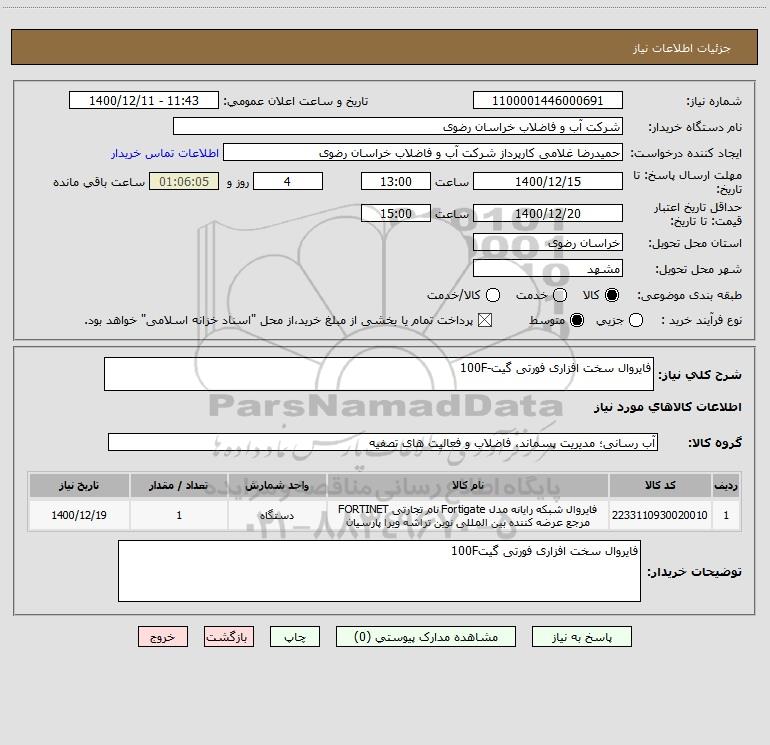Select the متوسط purchase type radio
The height and width of the screenshot is (745, 770).
coord(577,320)
